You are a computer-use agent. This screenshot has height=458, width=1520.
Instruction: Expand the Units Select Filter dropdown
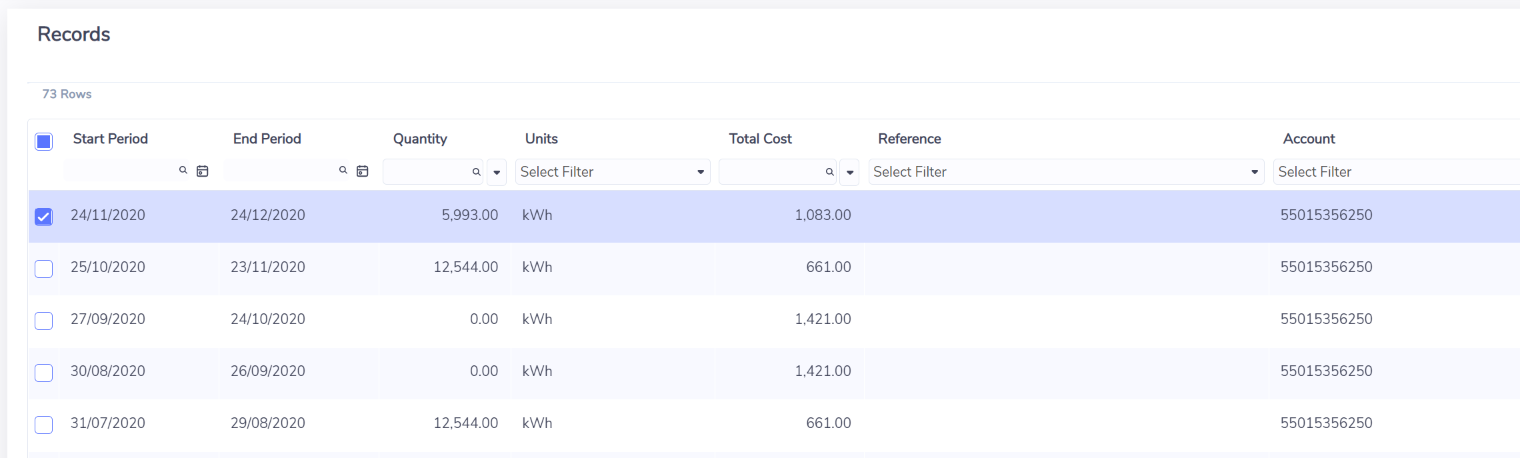point(613,172)
